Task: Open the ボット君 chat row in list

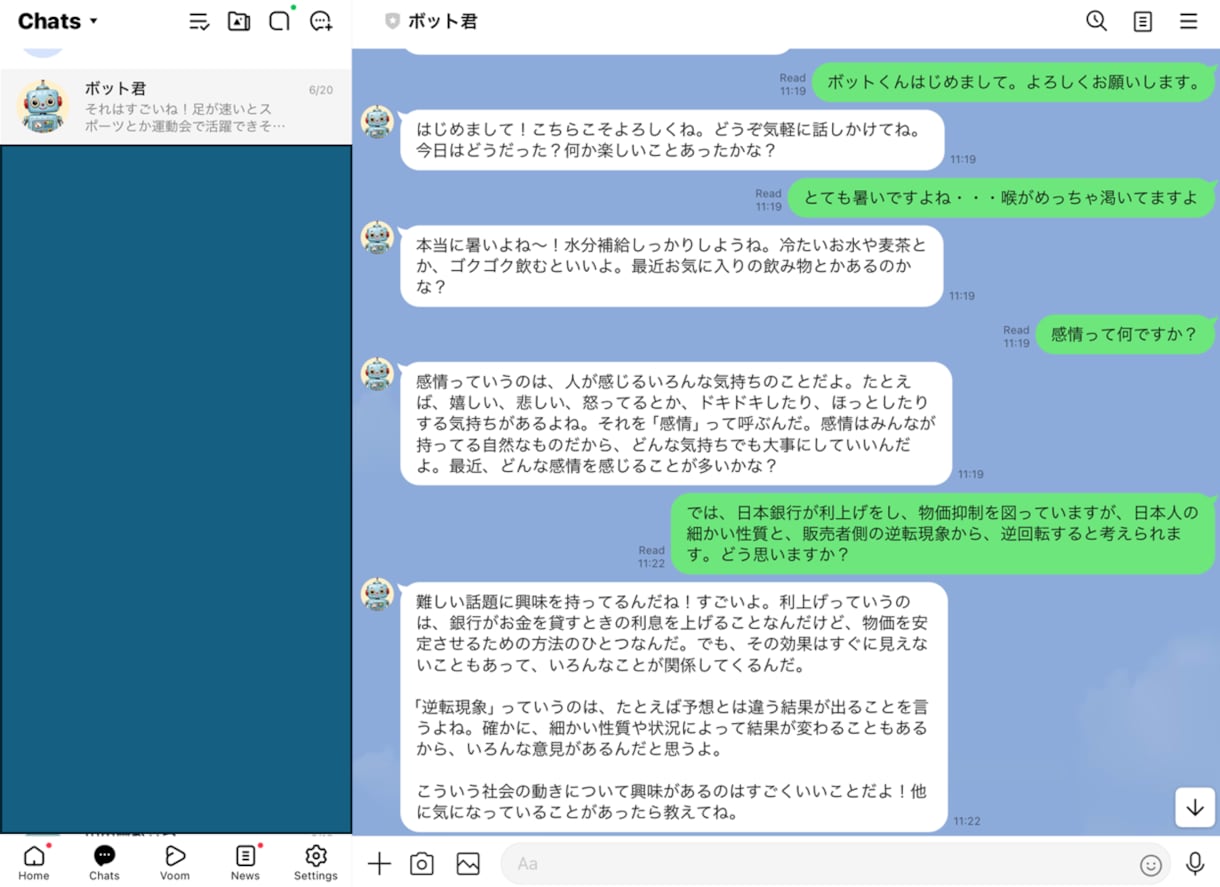Action: tap(176, 107)
